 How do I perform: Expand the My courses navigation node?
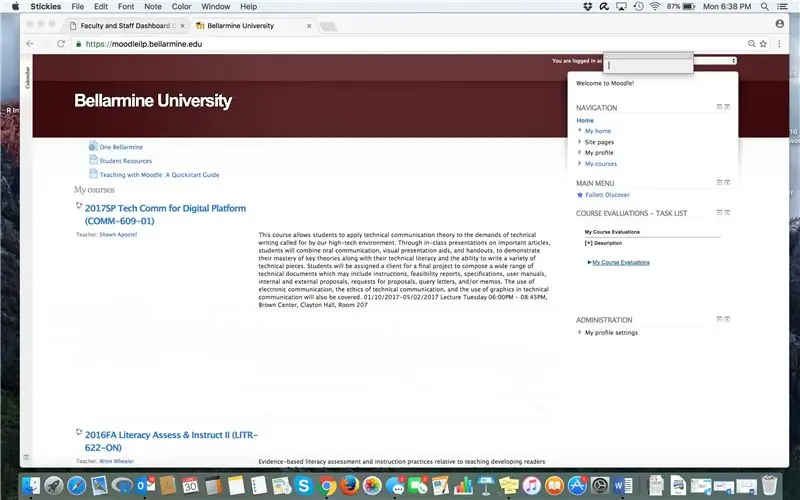[580, 164]
